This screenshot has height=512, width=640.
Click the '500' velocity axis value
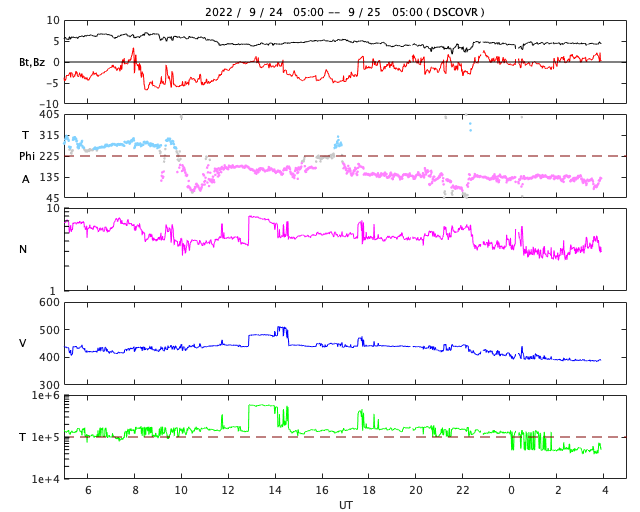tap(49, 330)
